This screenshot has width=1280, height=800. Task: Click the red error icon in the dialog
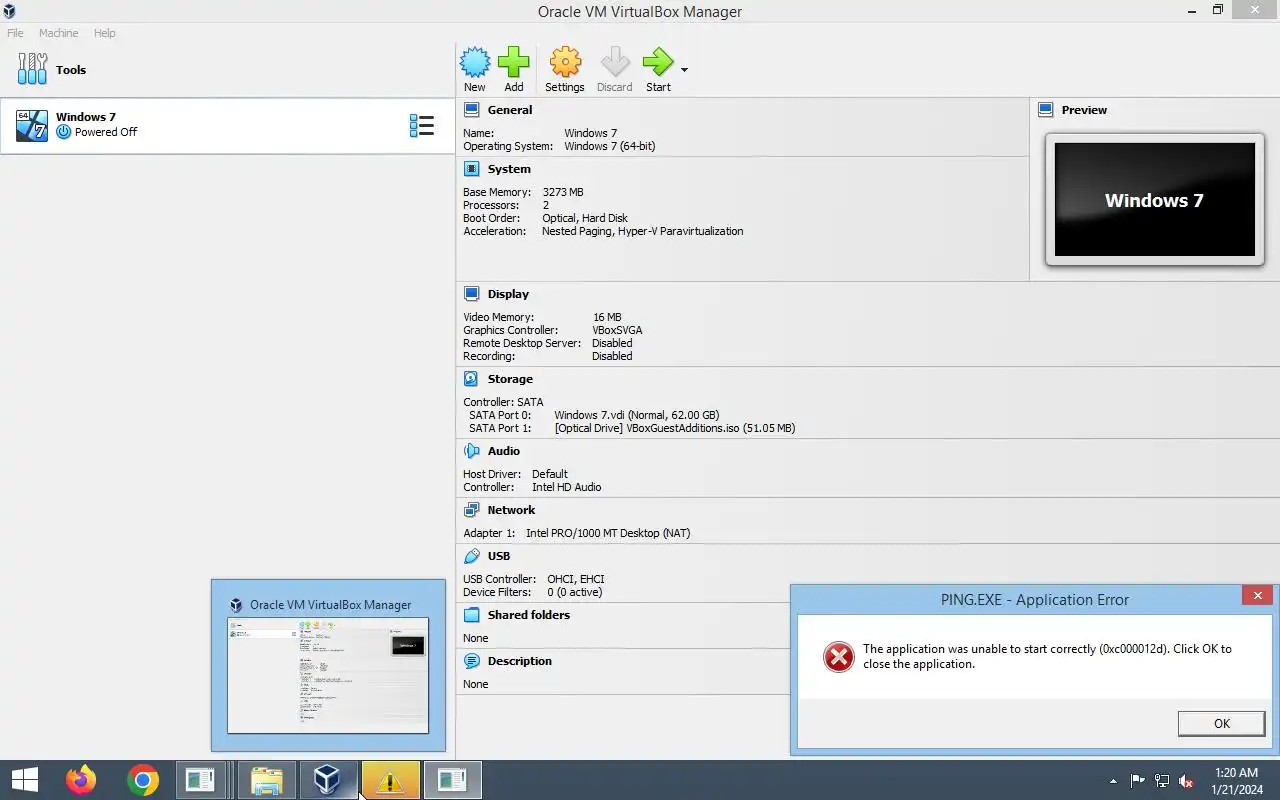(x=838, y=656)
